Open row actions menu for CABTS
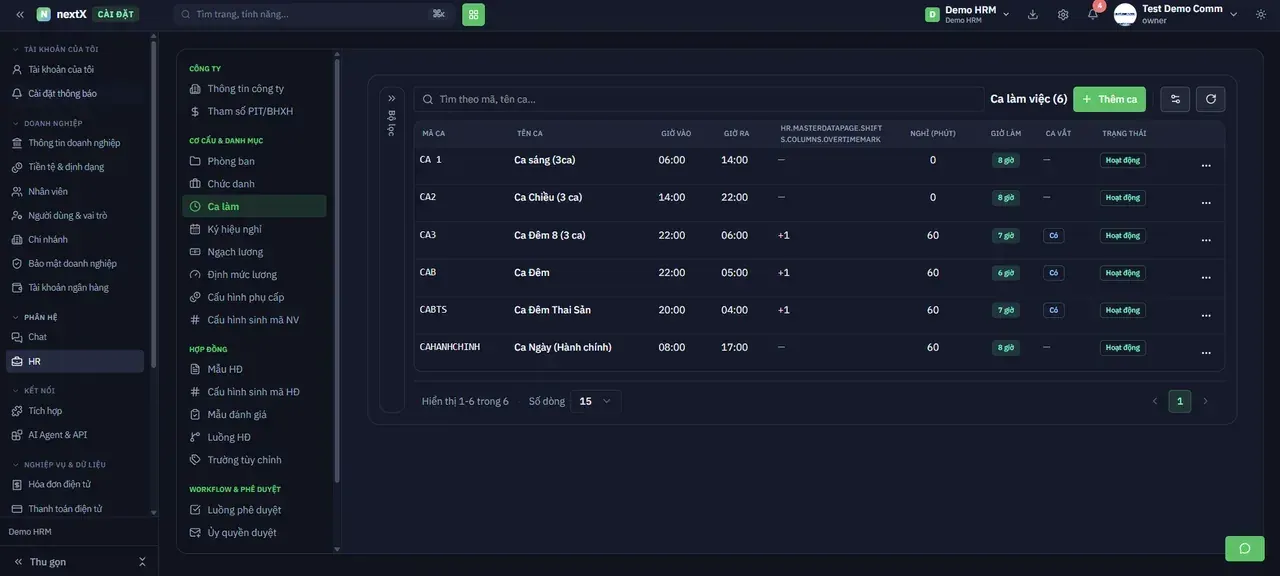This screenshot has height=576, width=1280. pos(1206,315)
